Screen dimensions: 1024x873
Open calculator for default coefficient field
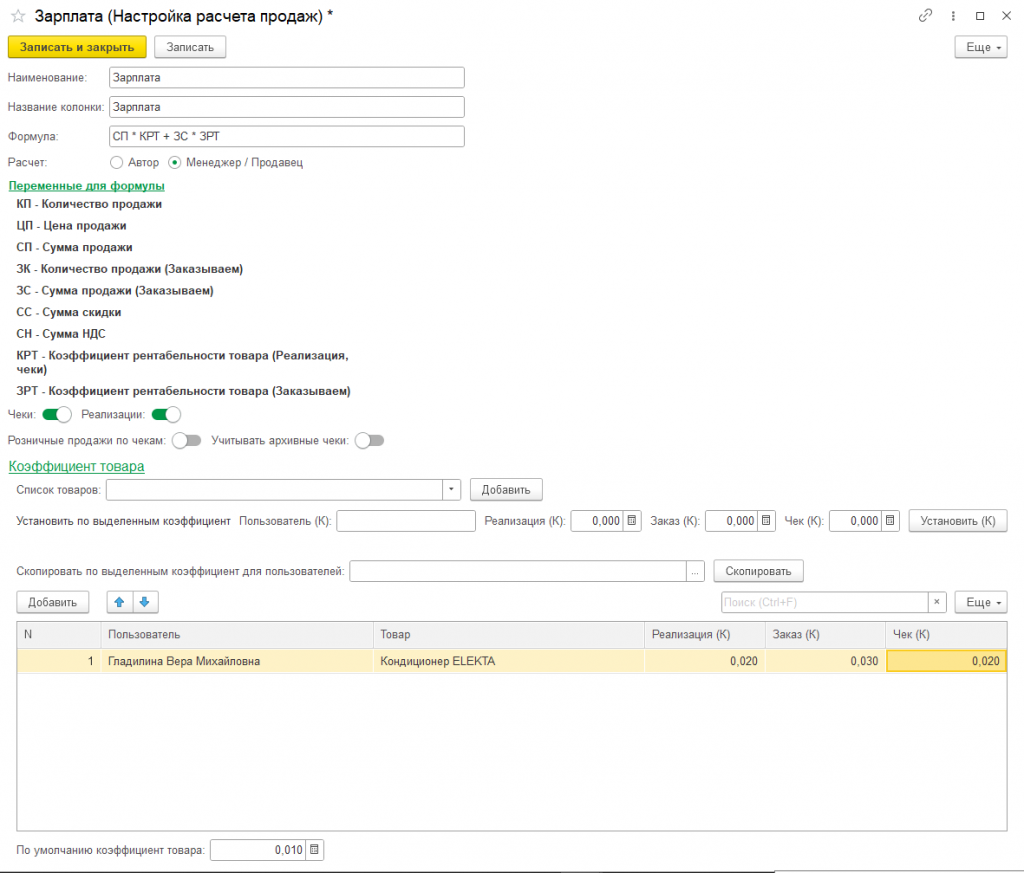314,849
